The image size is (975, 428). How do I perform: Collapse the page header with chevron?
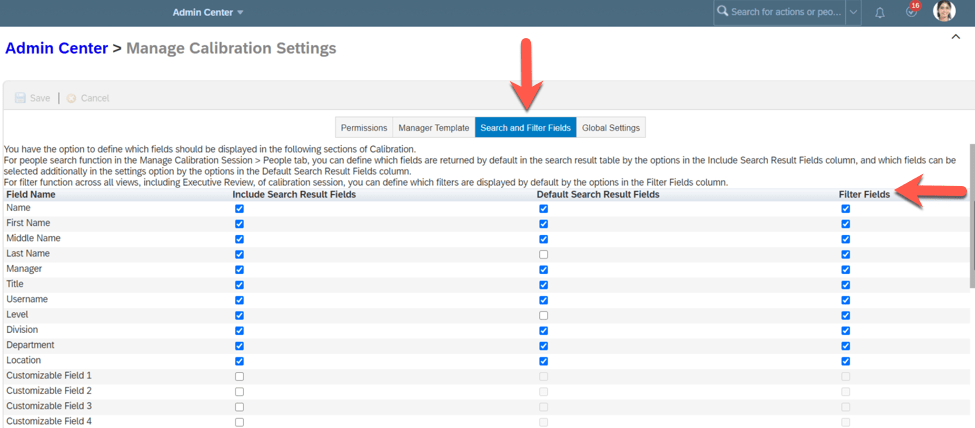(x=955, y=37)
